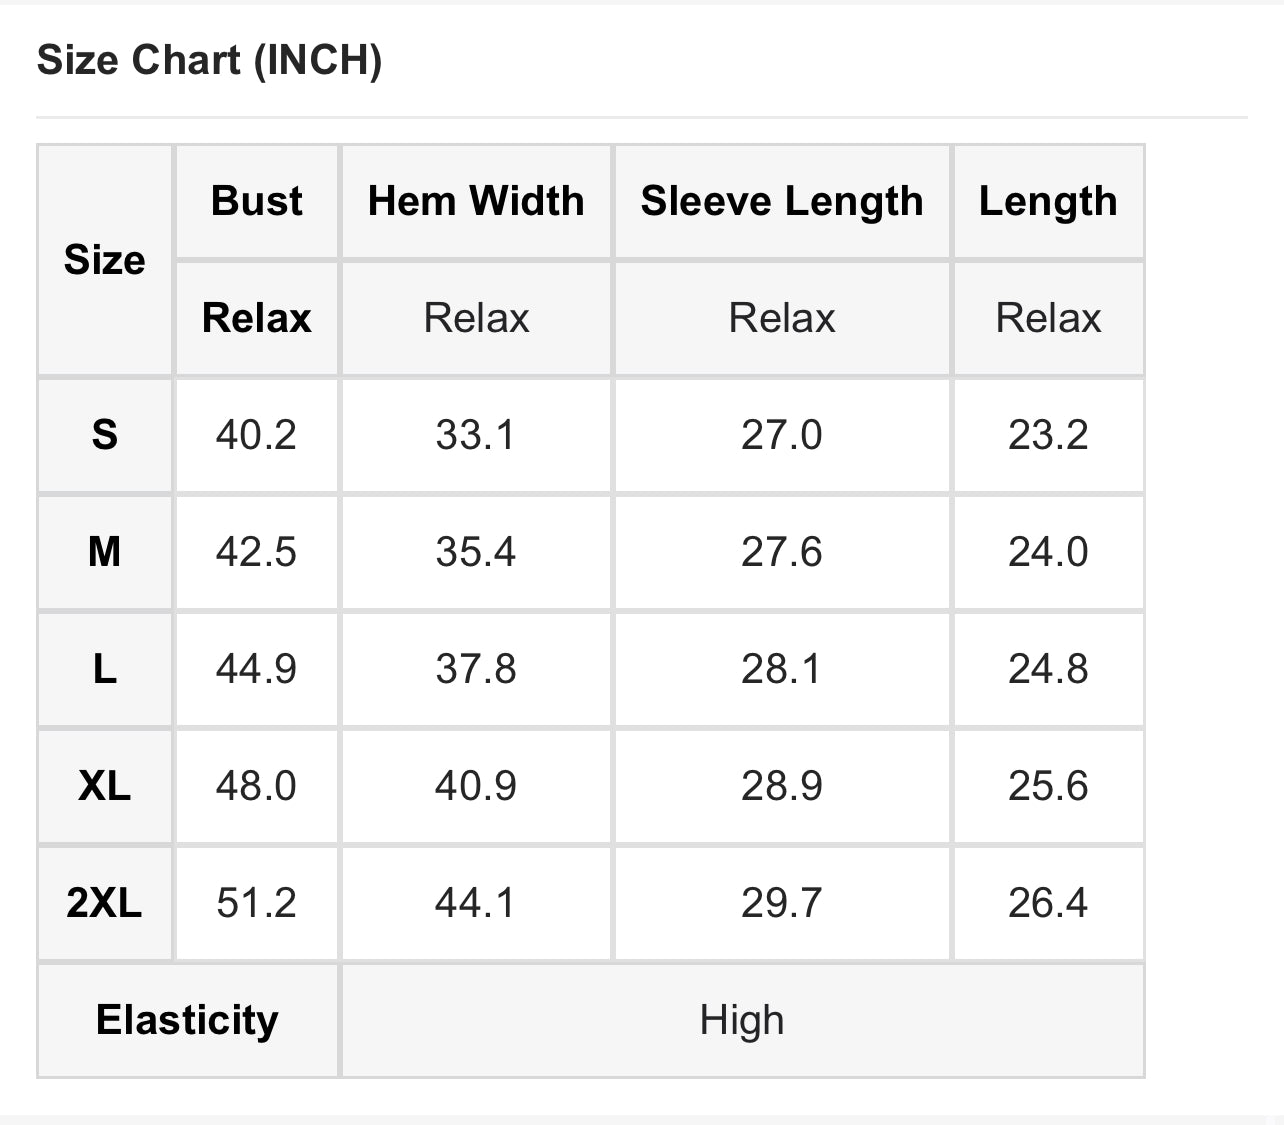Select the Hem Width column header
Image resolution: width=1284 pixels, height=1125 pixels.
coord(476,201)
